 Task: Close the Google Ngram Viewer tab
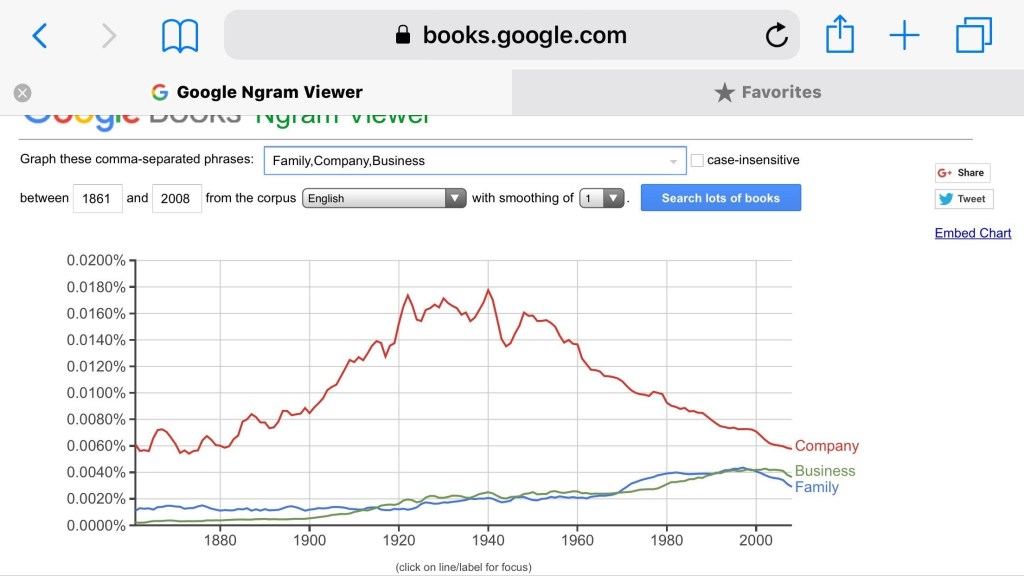[22, 93]
